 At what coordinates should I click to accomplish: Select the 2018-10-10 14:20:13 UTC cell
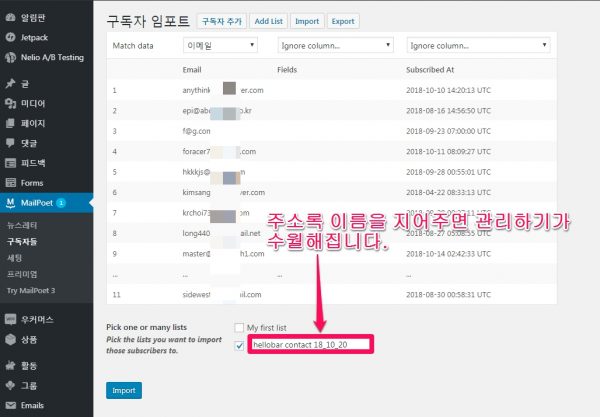click(448, 90)
